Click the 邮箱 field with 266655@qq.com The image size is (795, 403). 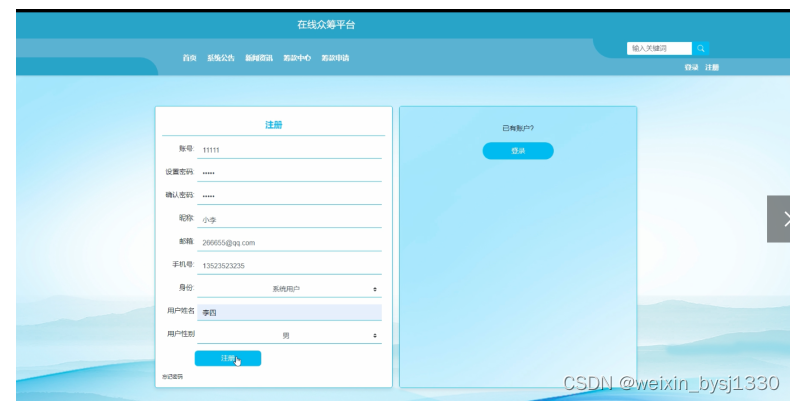coord(289,243)
